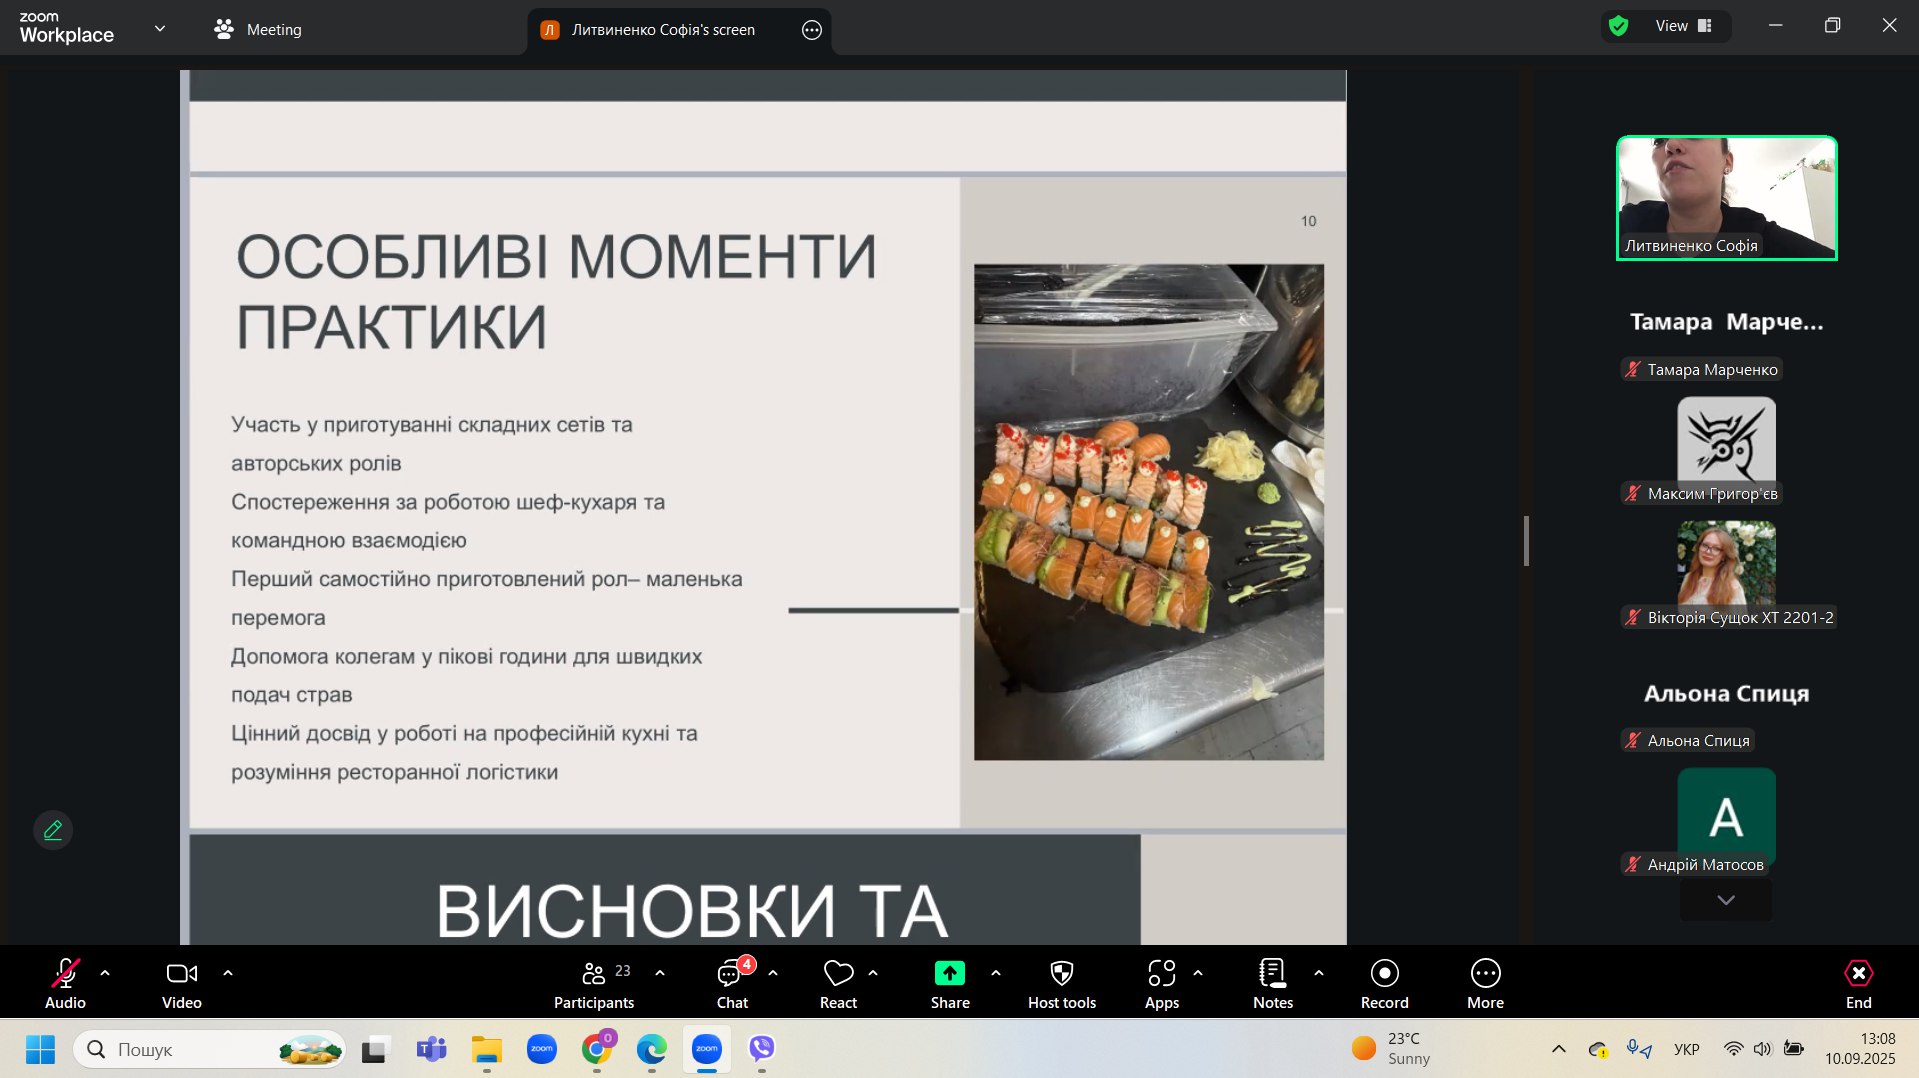Open the Chat panel
The height and width of the screenshot is (1078, 1919).
[732, 983]
